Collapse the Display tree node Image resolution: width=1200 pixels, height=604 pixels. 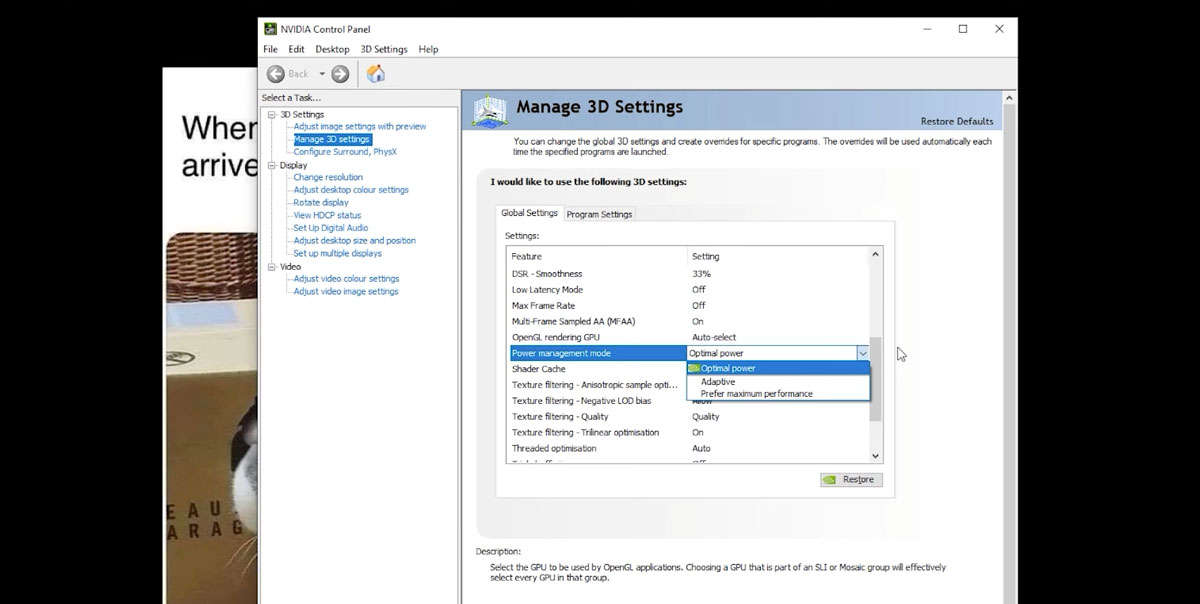(x=271, y=166)
